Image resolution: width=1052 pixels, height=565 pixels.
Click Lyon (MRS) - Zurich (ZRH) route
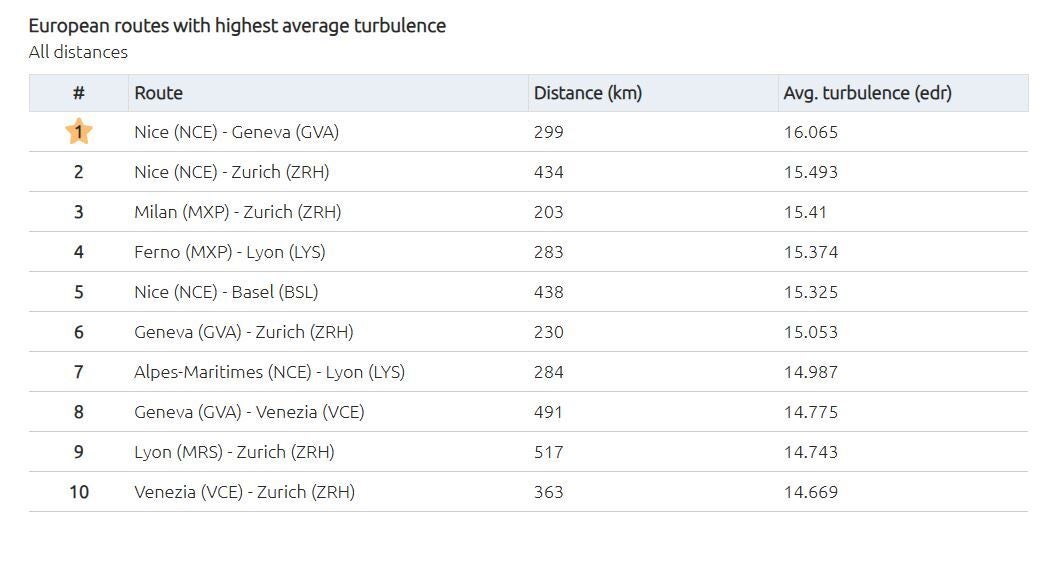pyautogui.click(x=234, y=452)
